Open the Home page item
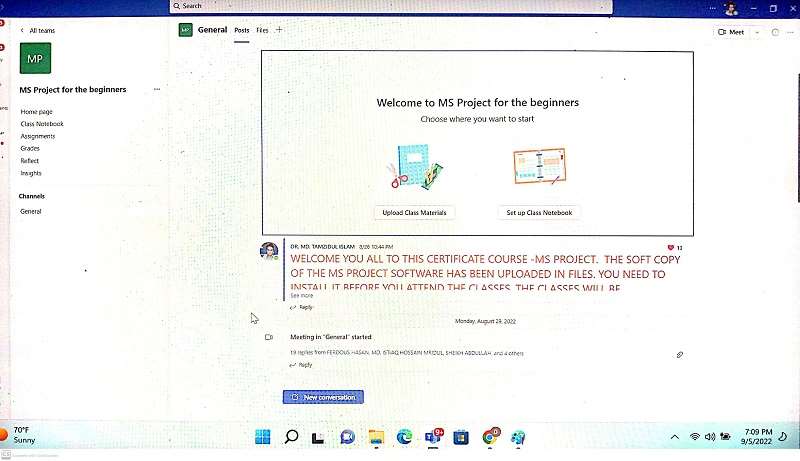 (x=36, y=112)
